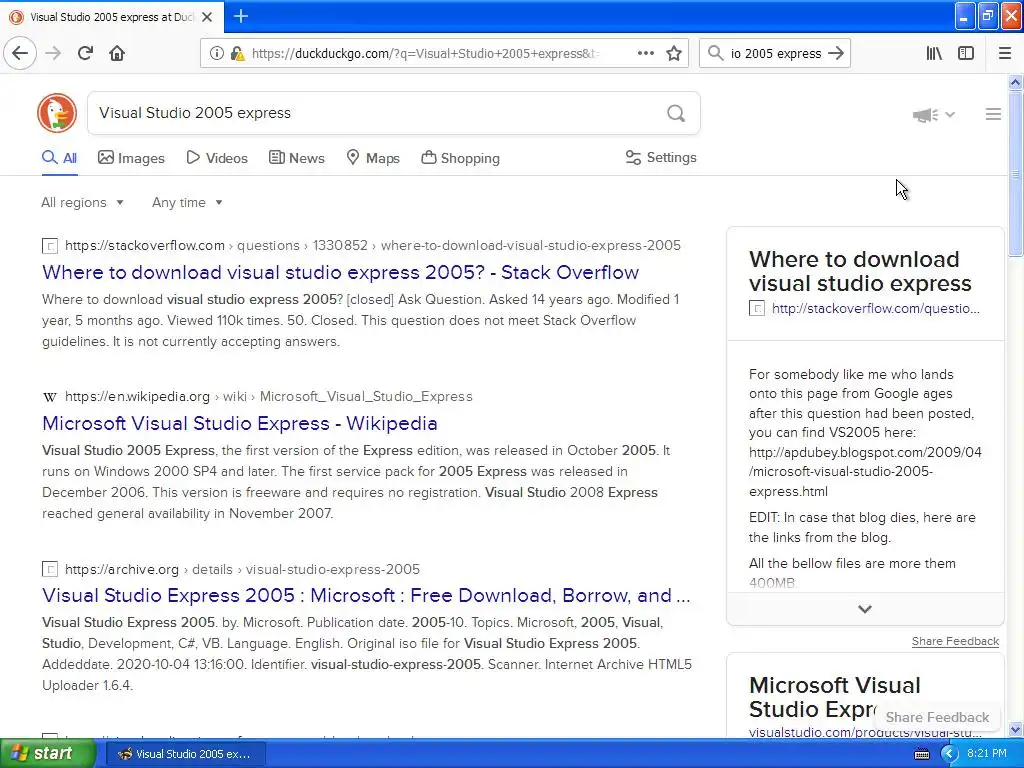
Task: Open the Windows start menu
Action: [x=48, y=753]
